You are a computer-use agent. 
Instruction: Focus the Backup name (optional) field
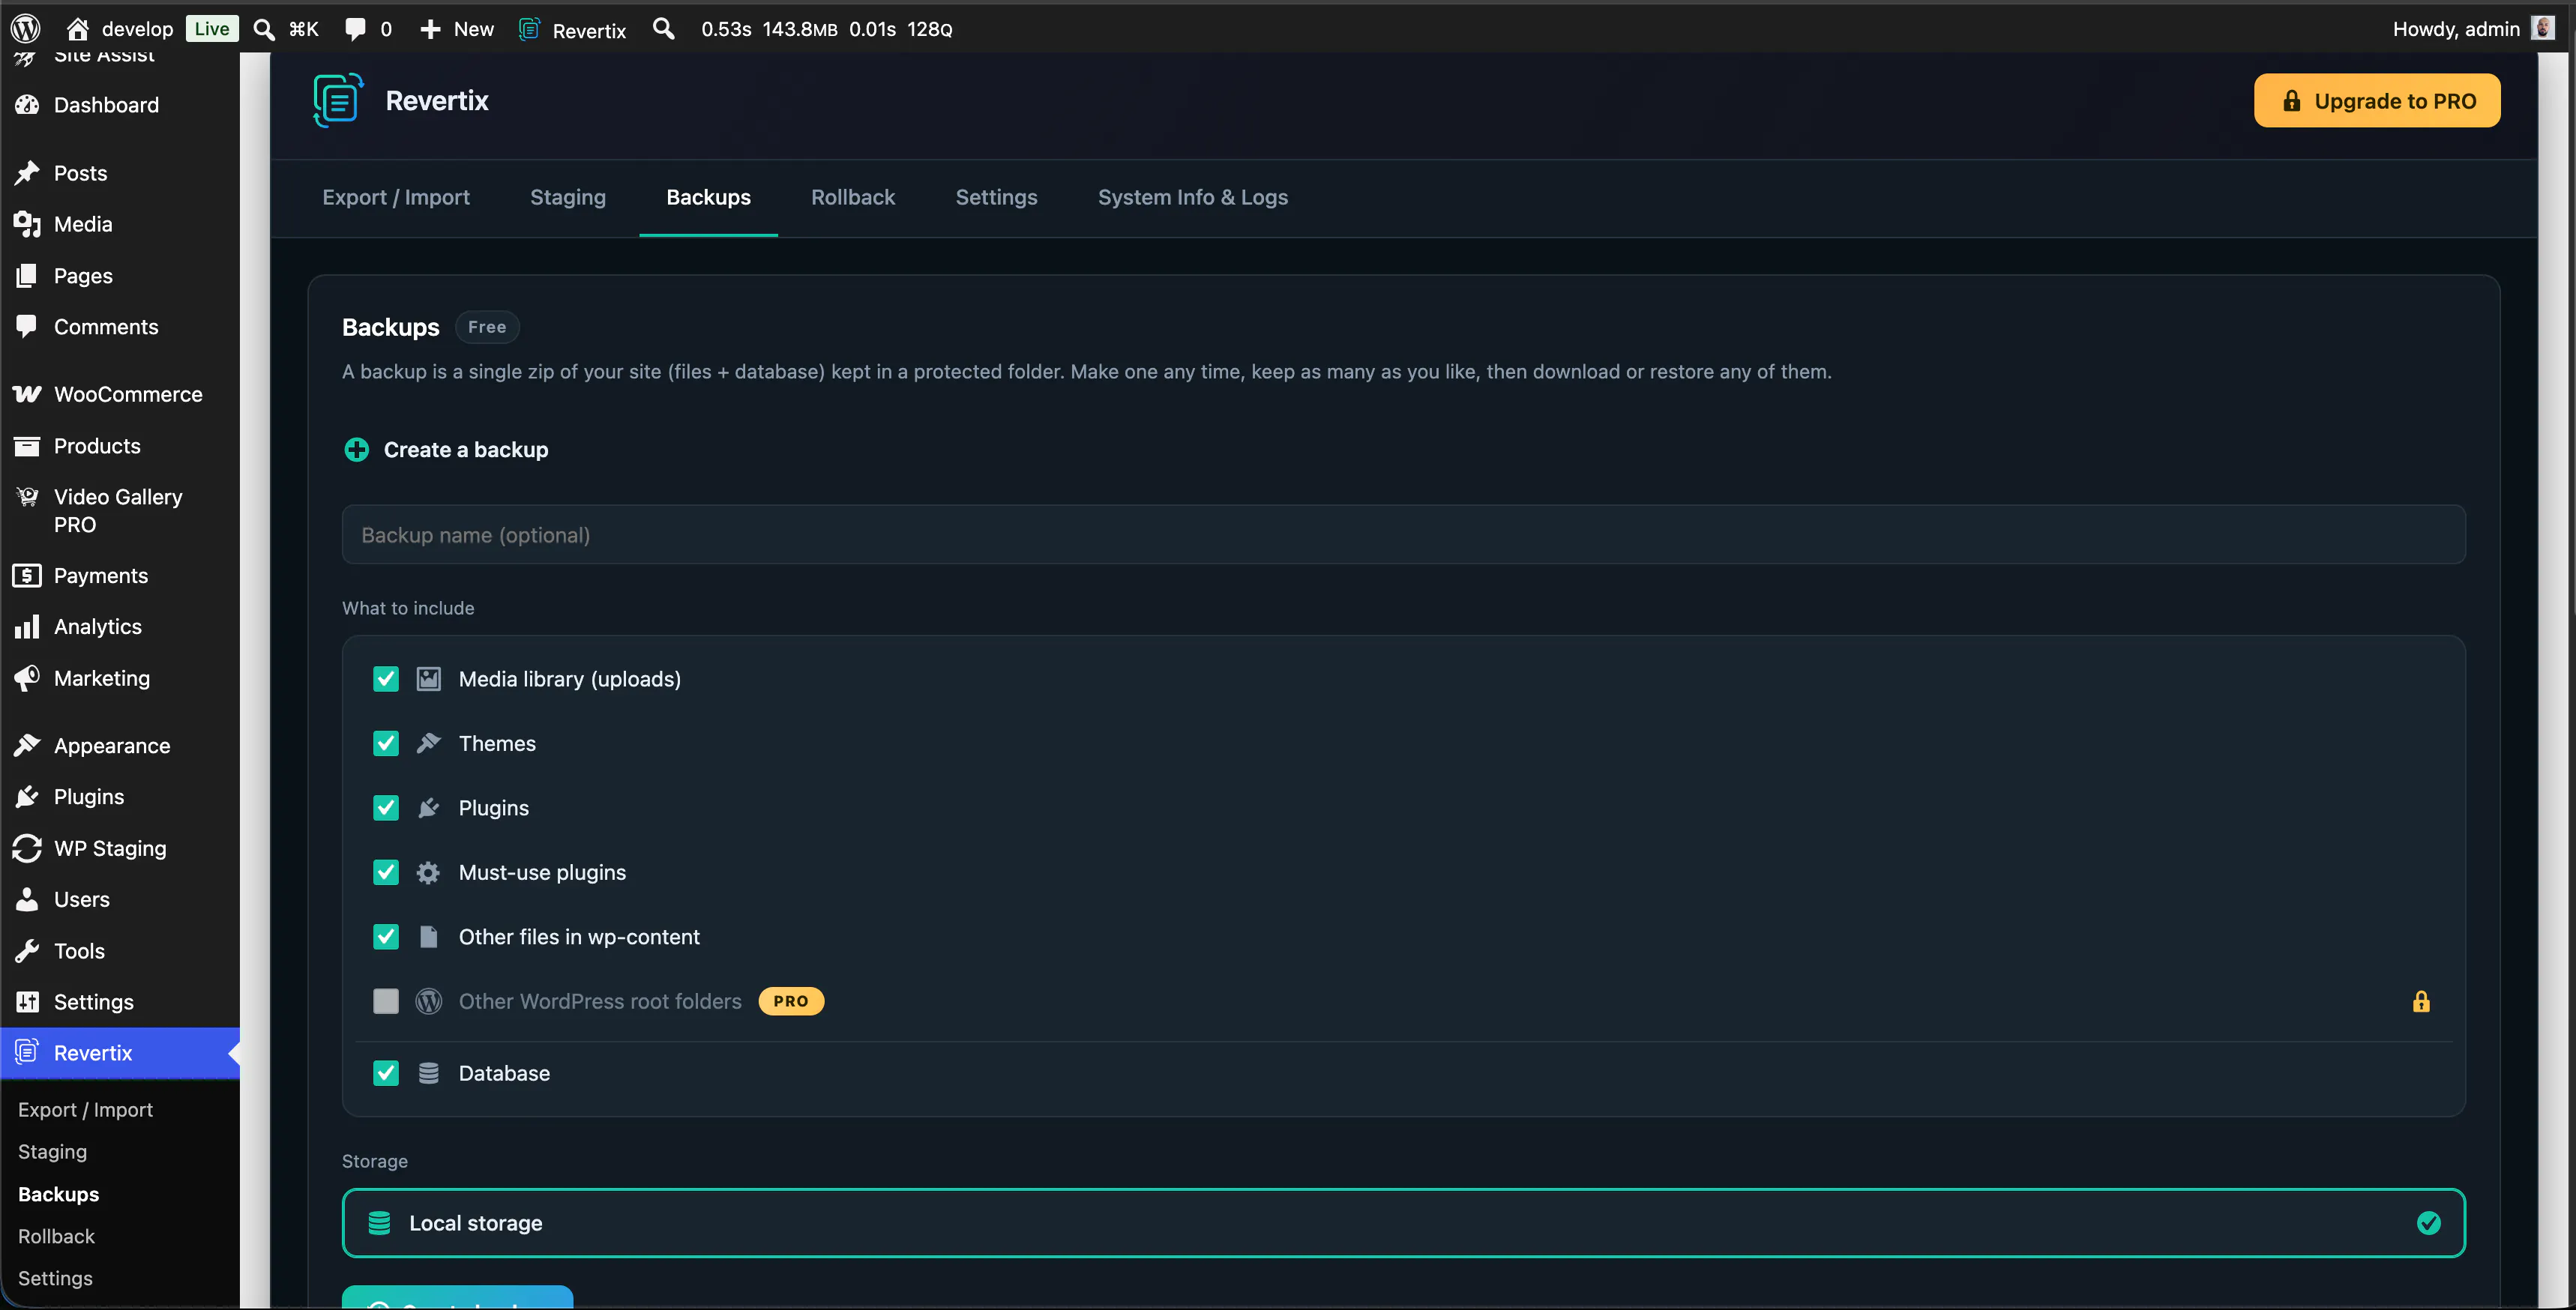1403,535
